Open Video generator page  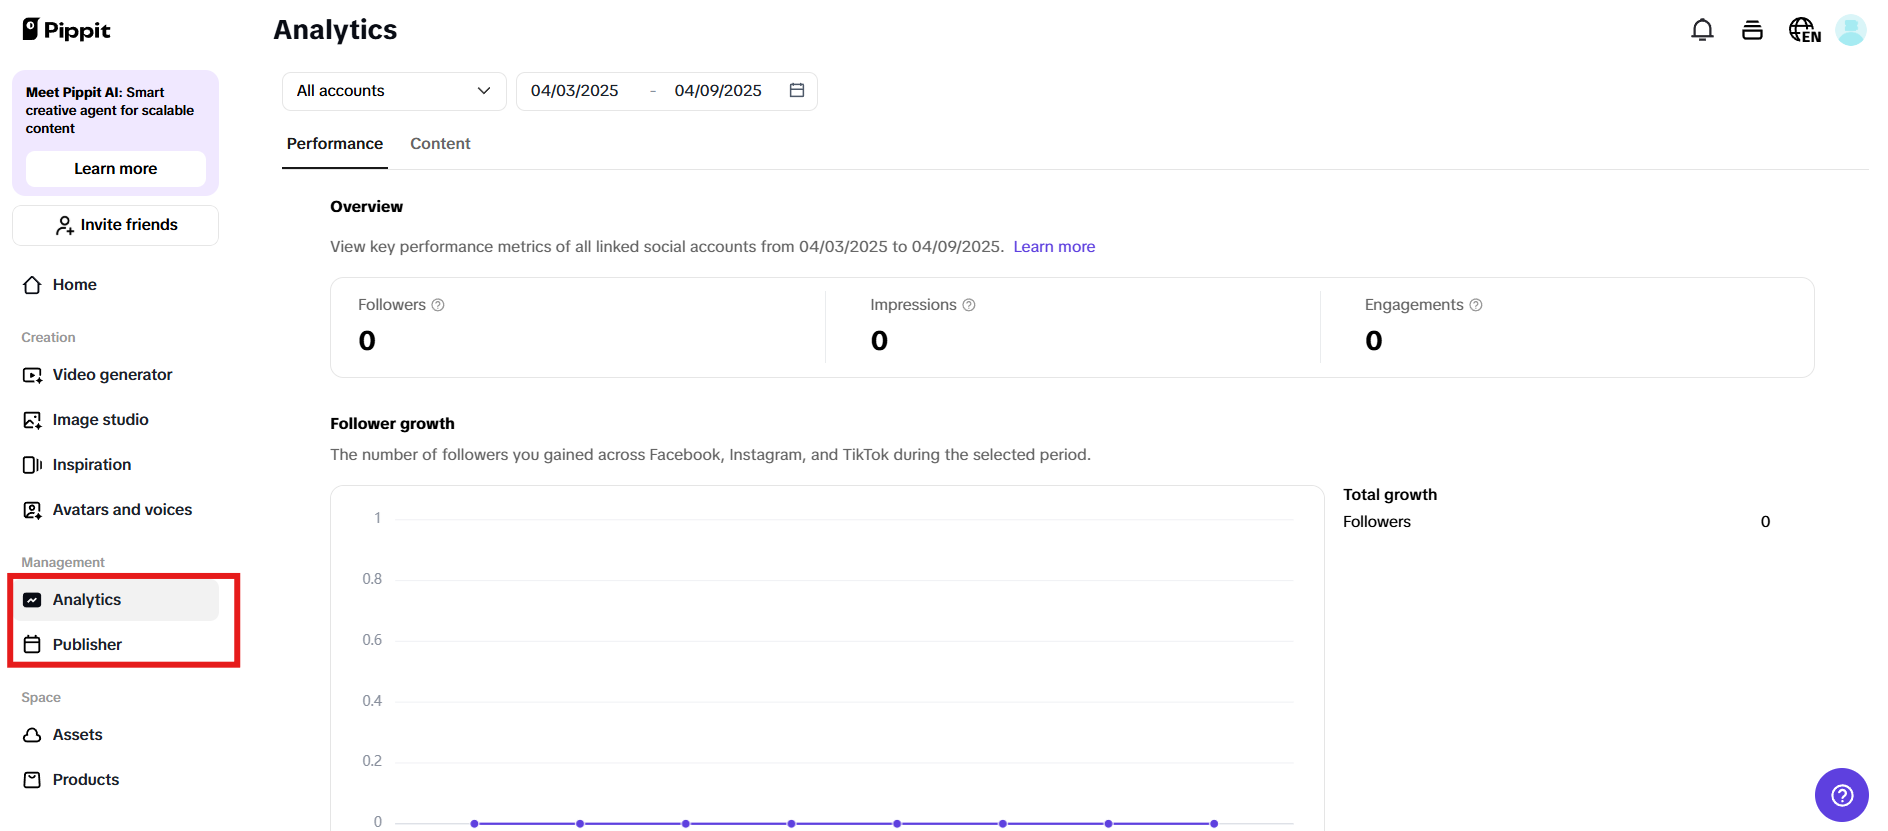(x=115, y=375)
